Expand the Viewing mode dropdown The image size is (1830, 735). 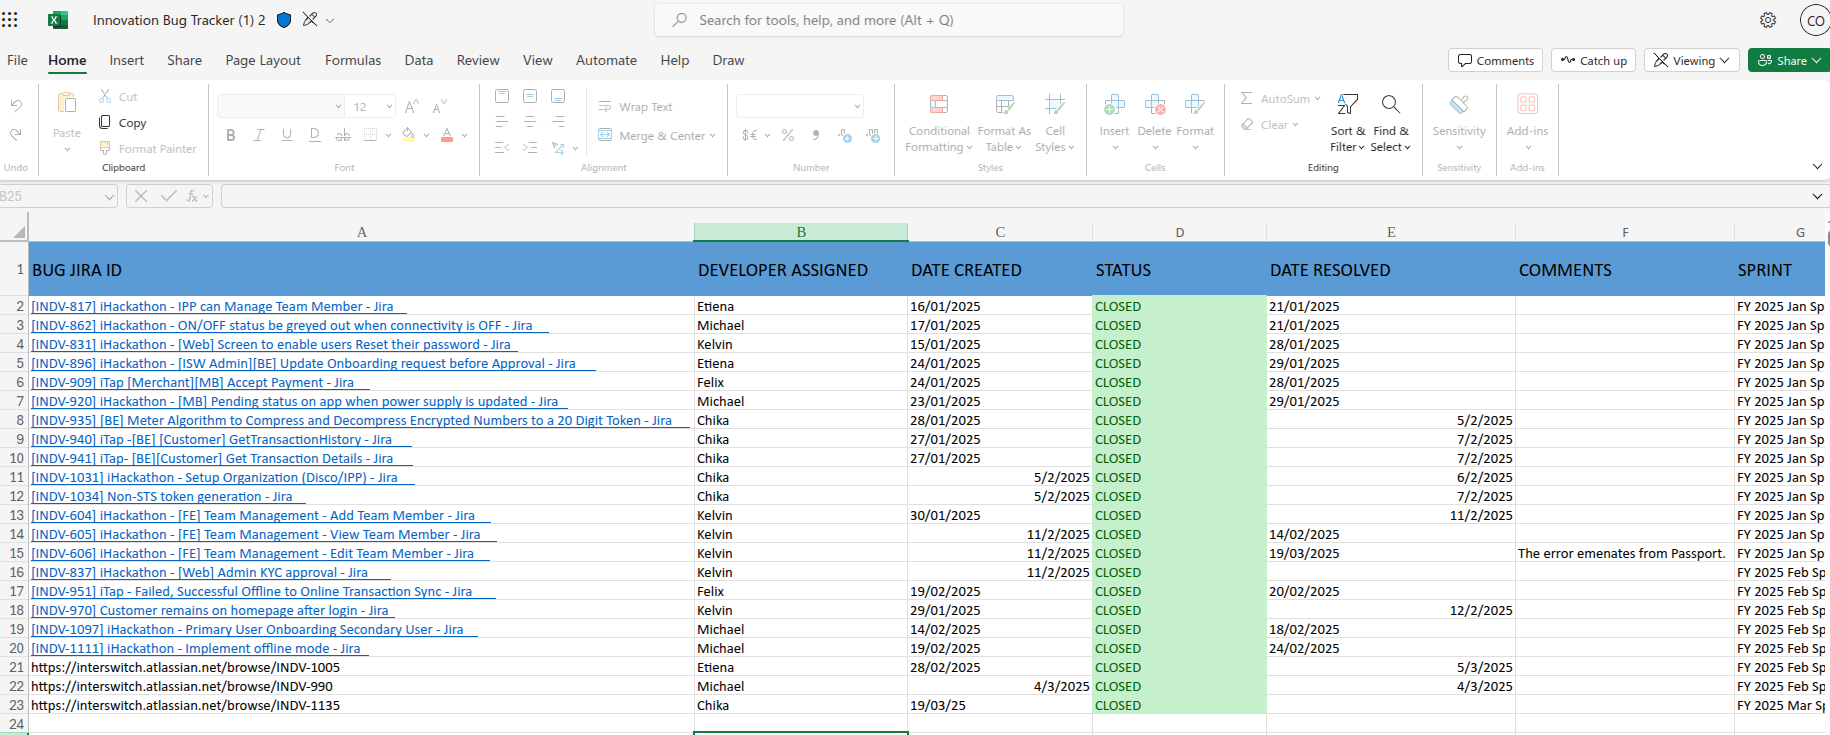click(1692, 61)
